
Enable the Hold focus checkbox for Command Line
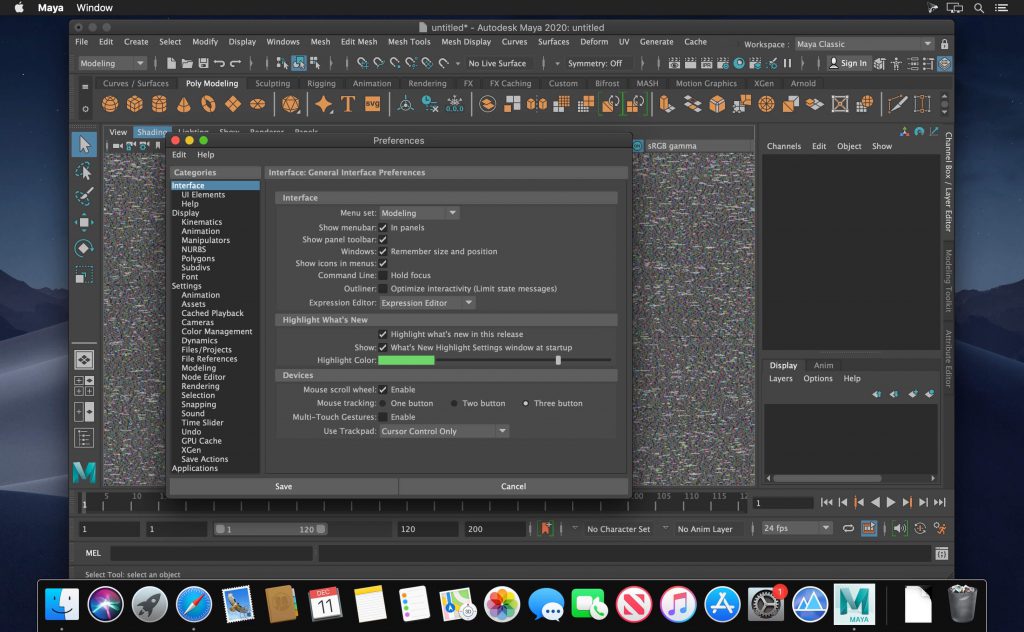(x=382, y=275)
